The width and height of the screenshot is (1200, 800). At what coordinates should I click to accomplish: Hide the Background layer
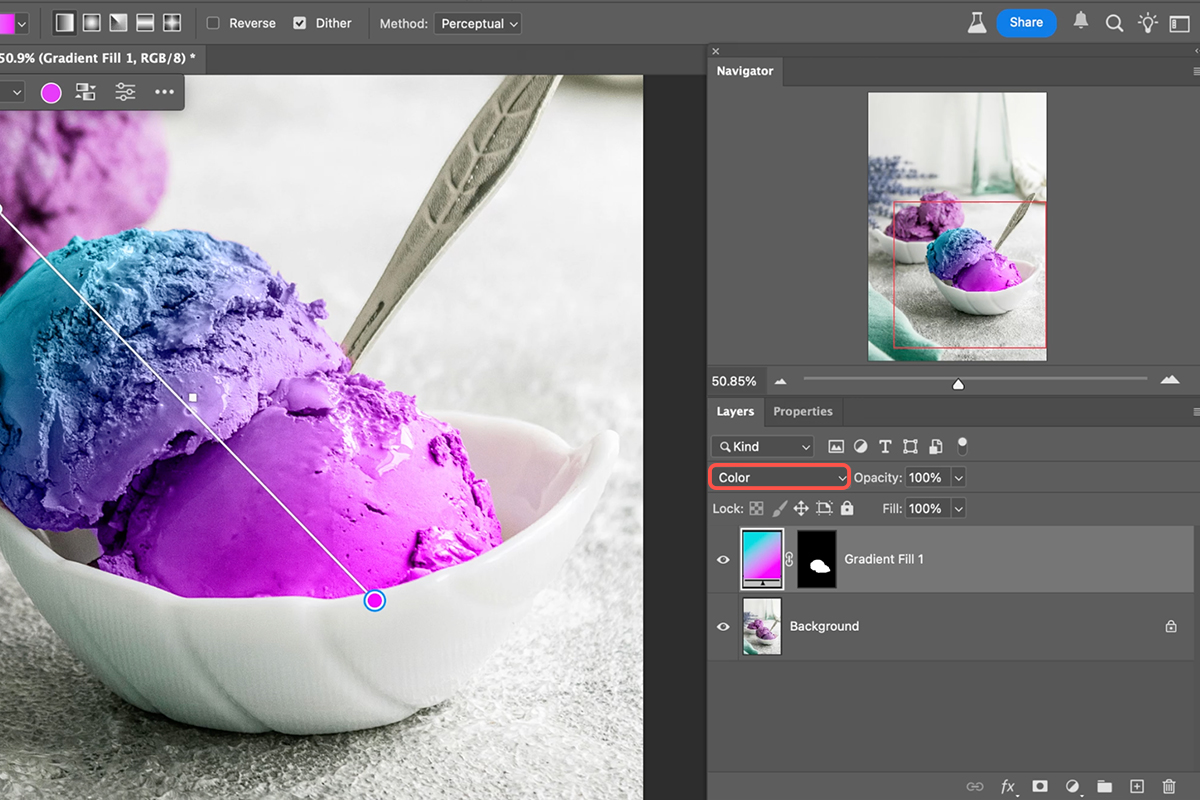723,626
